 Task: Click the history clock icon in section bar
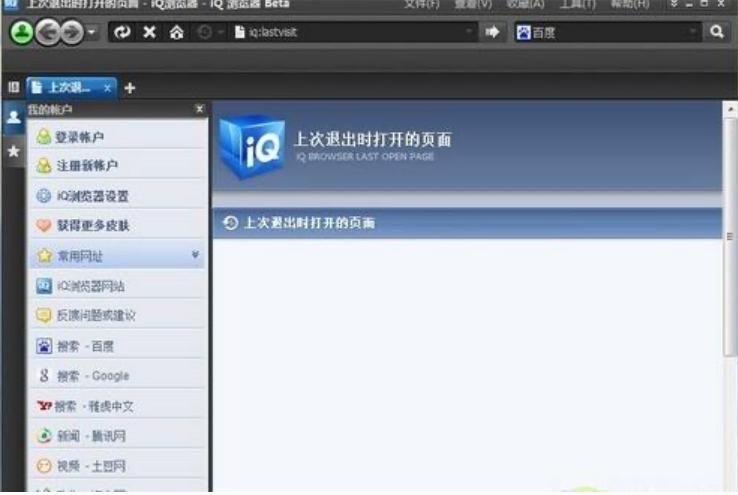[230, 223]
